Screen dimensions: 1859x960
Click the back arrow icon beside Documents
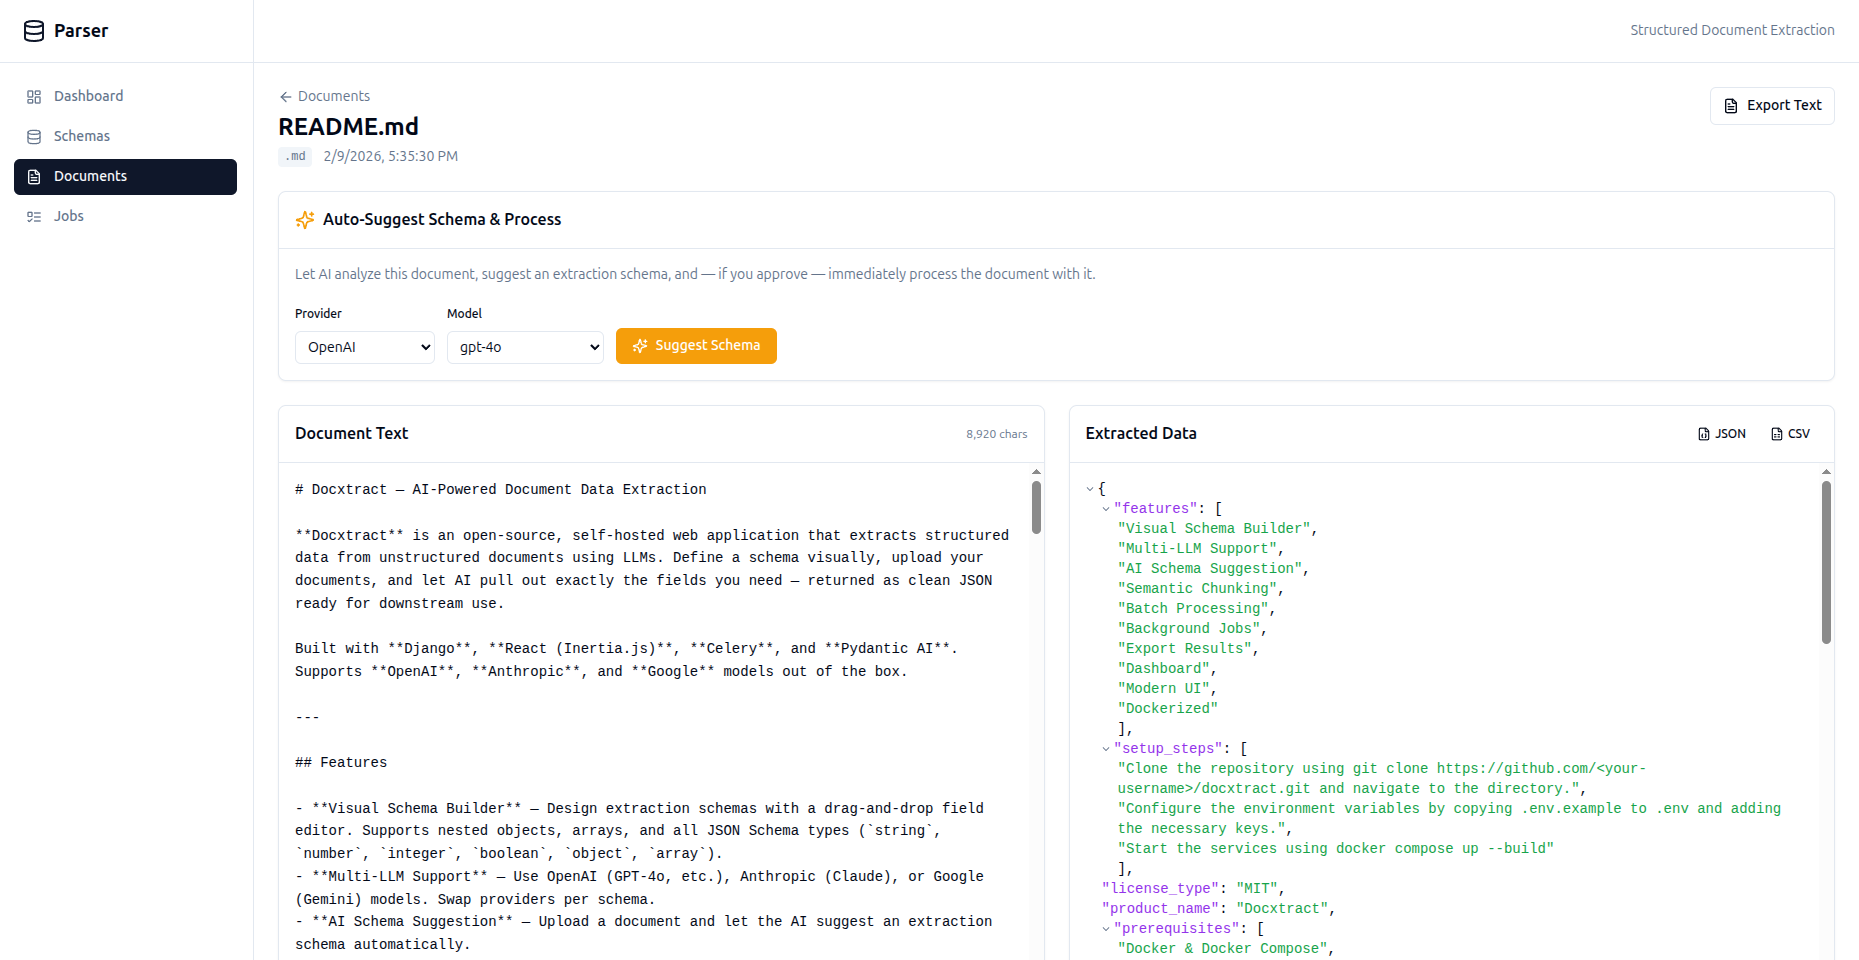click(x=286, y=97)
